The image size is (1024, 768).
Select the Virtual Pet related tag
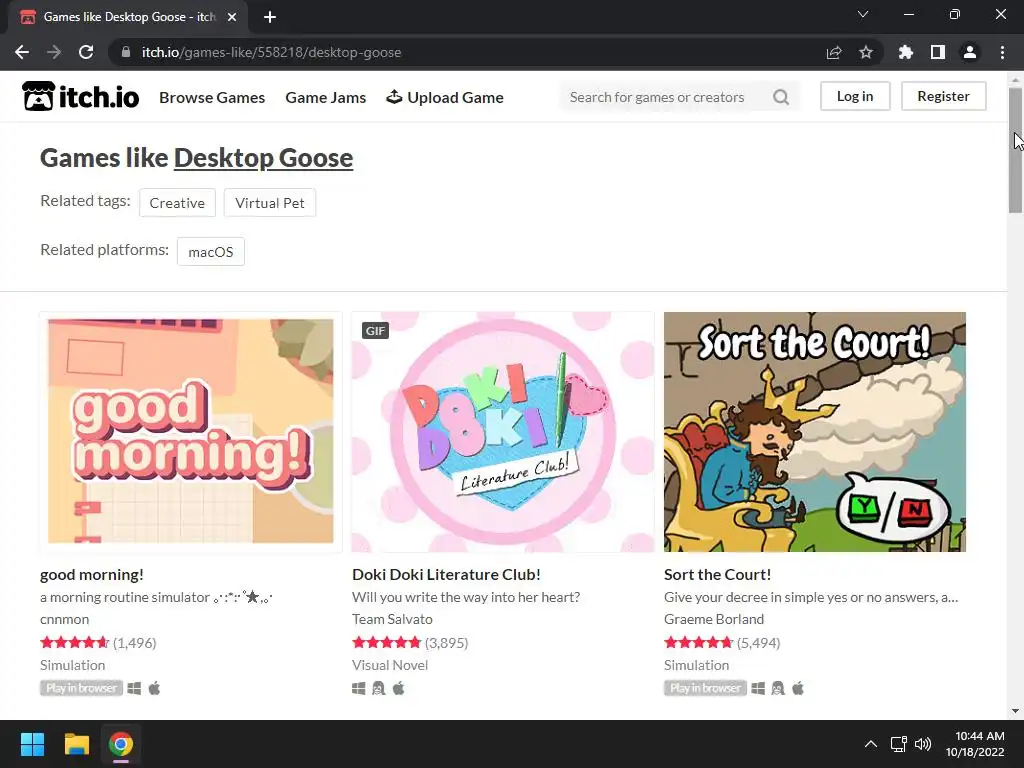click(x=270, y=202)
